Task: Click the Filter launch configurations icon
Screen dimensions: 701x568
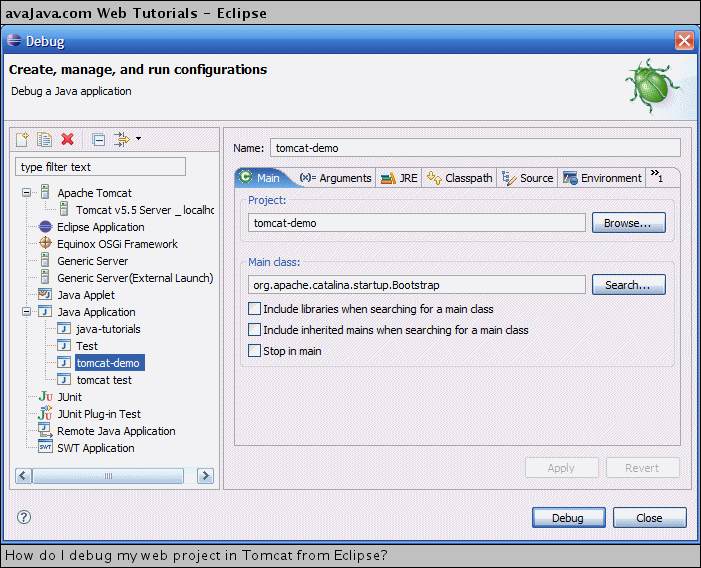Action: point(121,139)
